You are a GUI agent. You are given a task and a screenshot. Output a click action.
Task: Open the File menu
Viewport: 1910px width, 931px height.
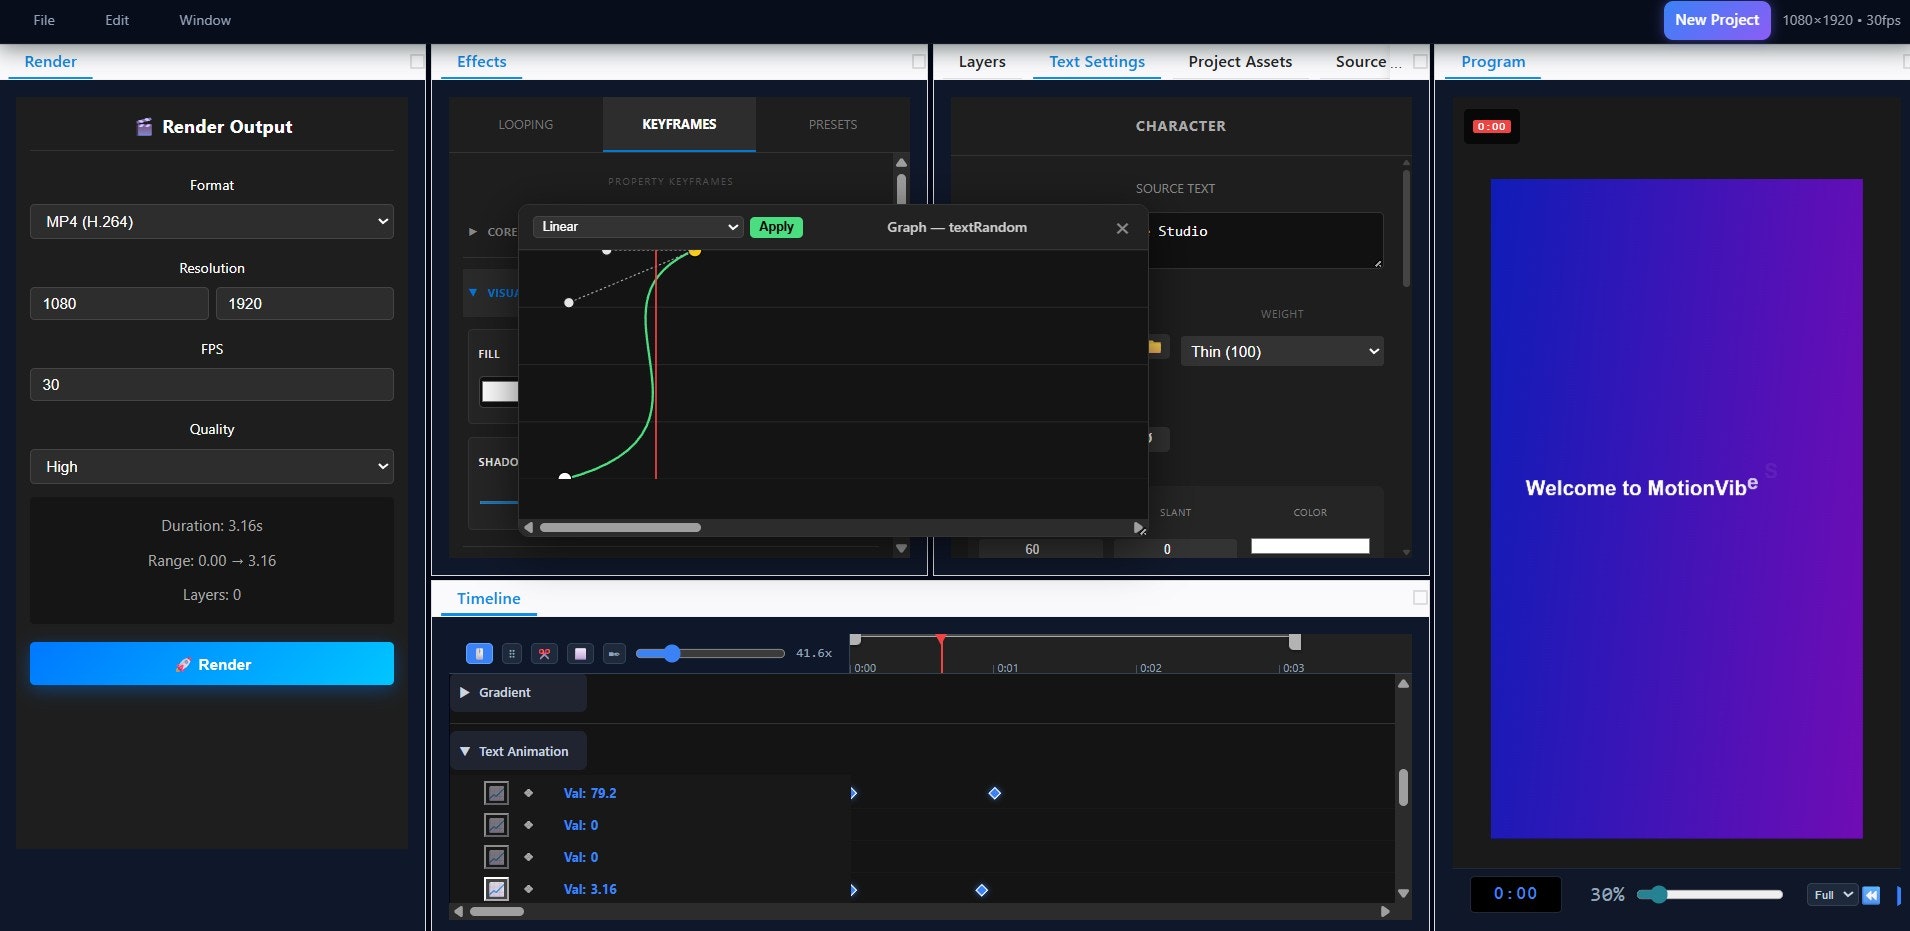(44, 20)
